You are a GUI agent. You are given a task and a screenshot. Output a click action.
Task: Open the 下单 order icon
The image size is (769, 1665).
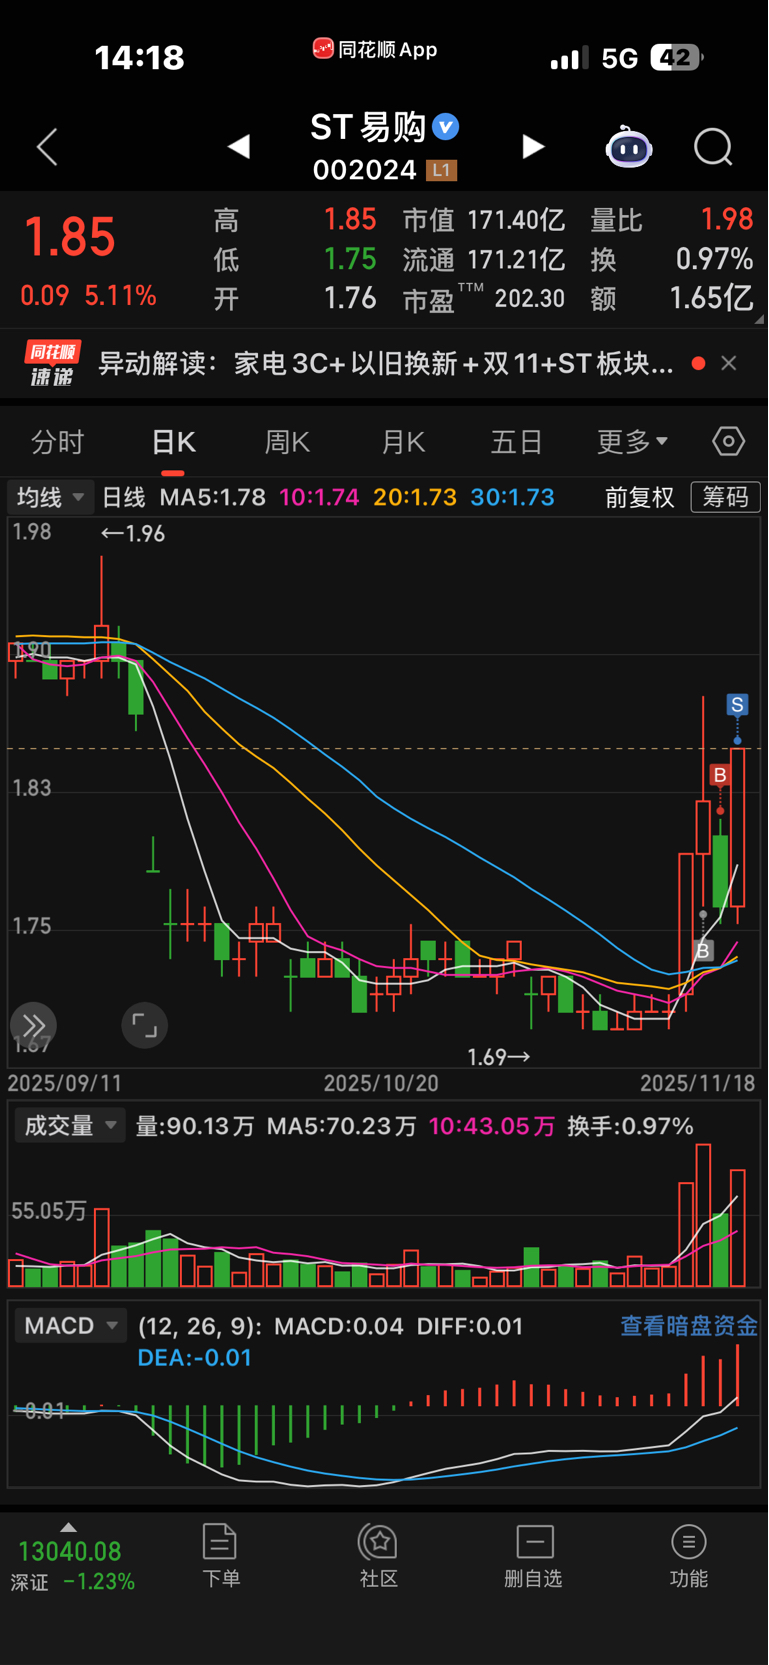(x=220, y=1555)
